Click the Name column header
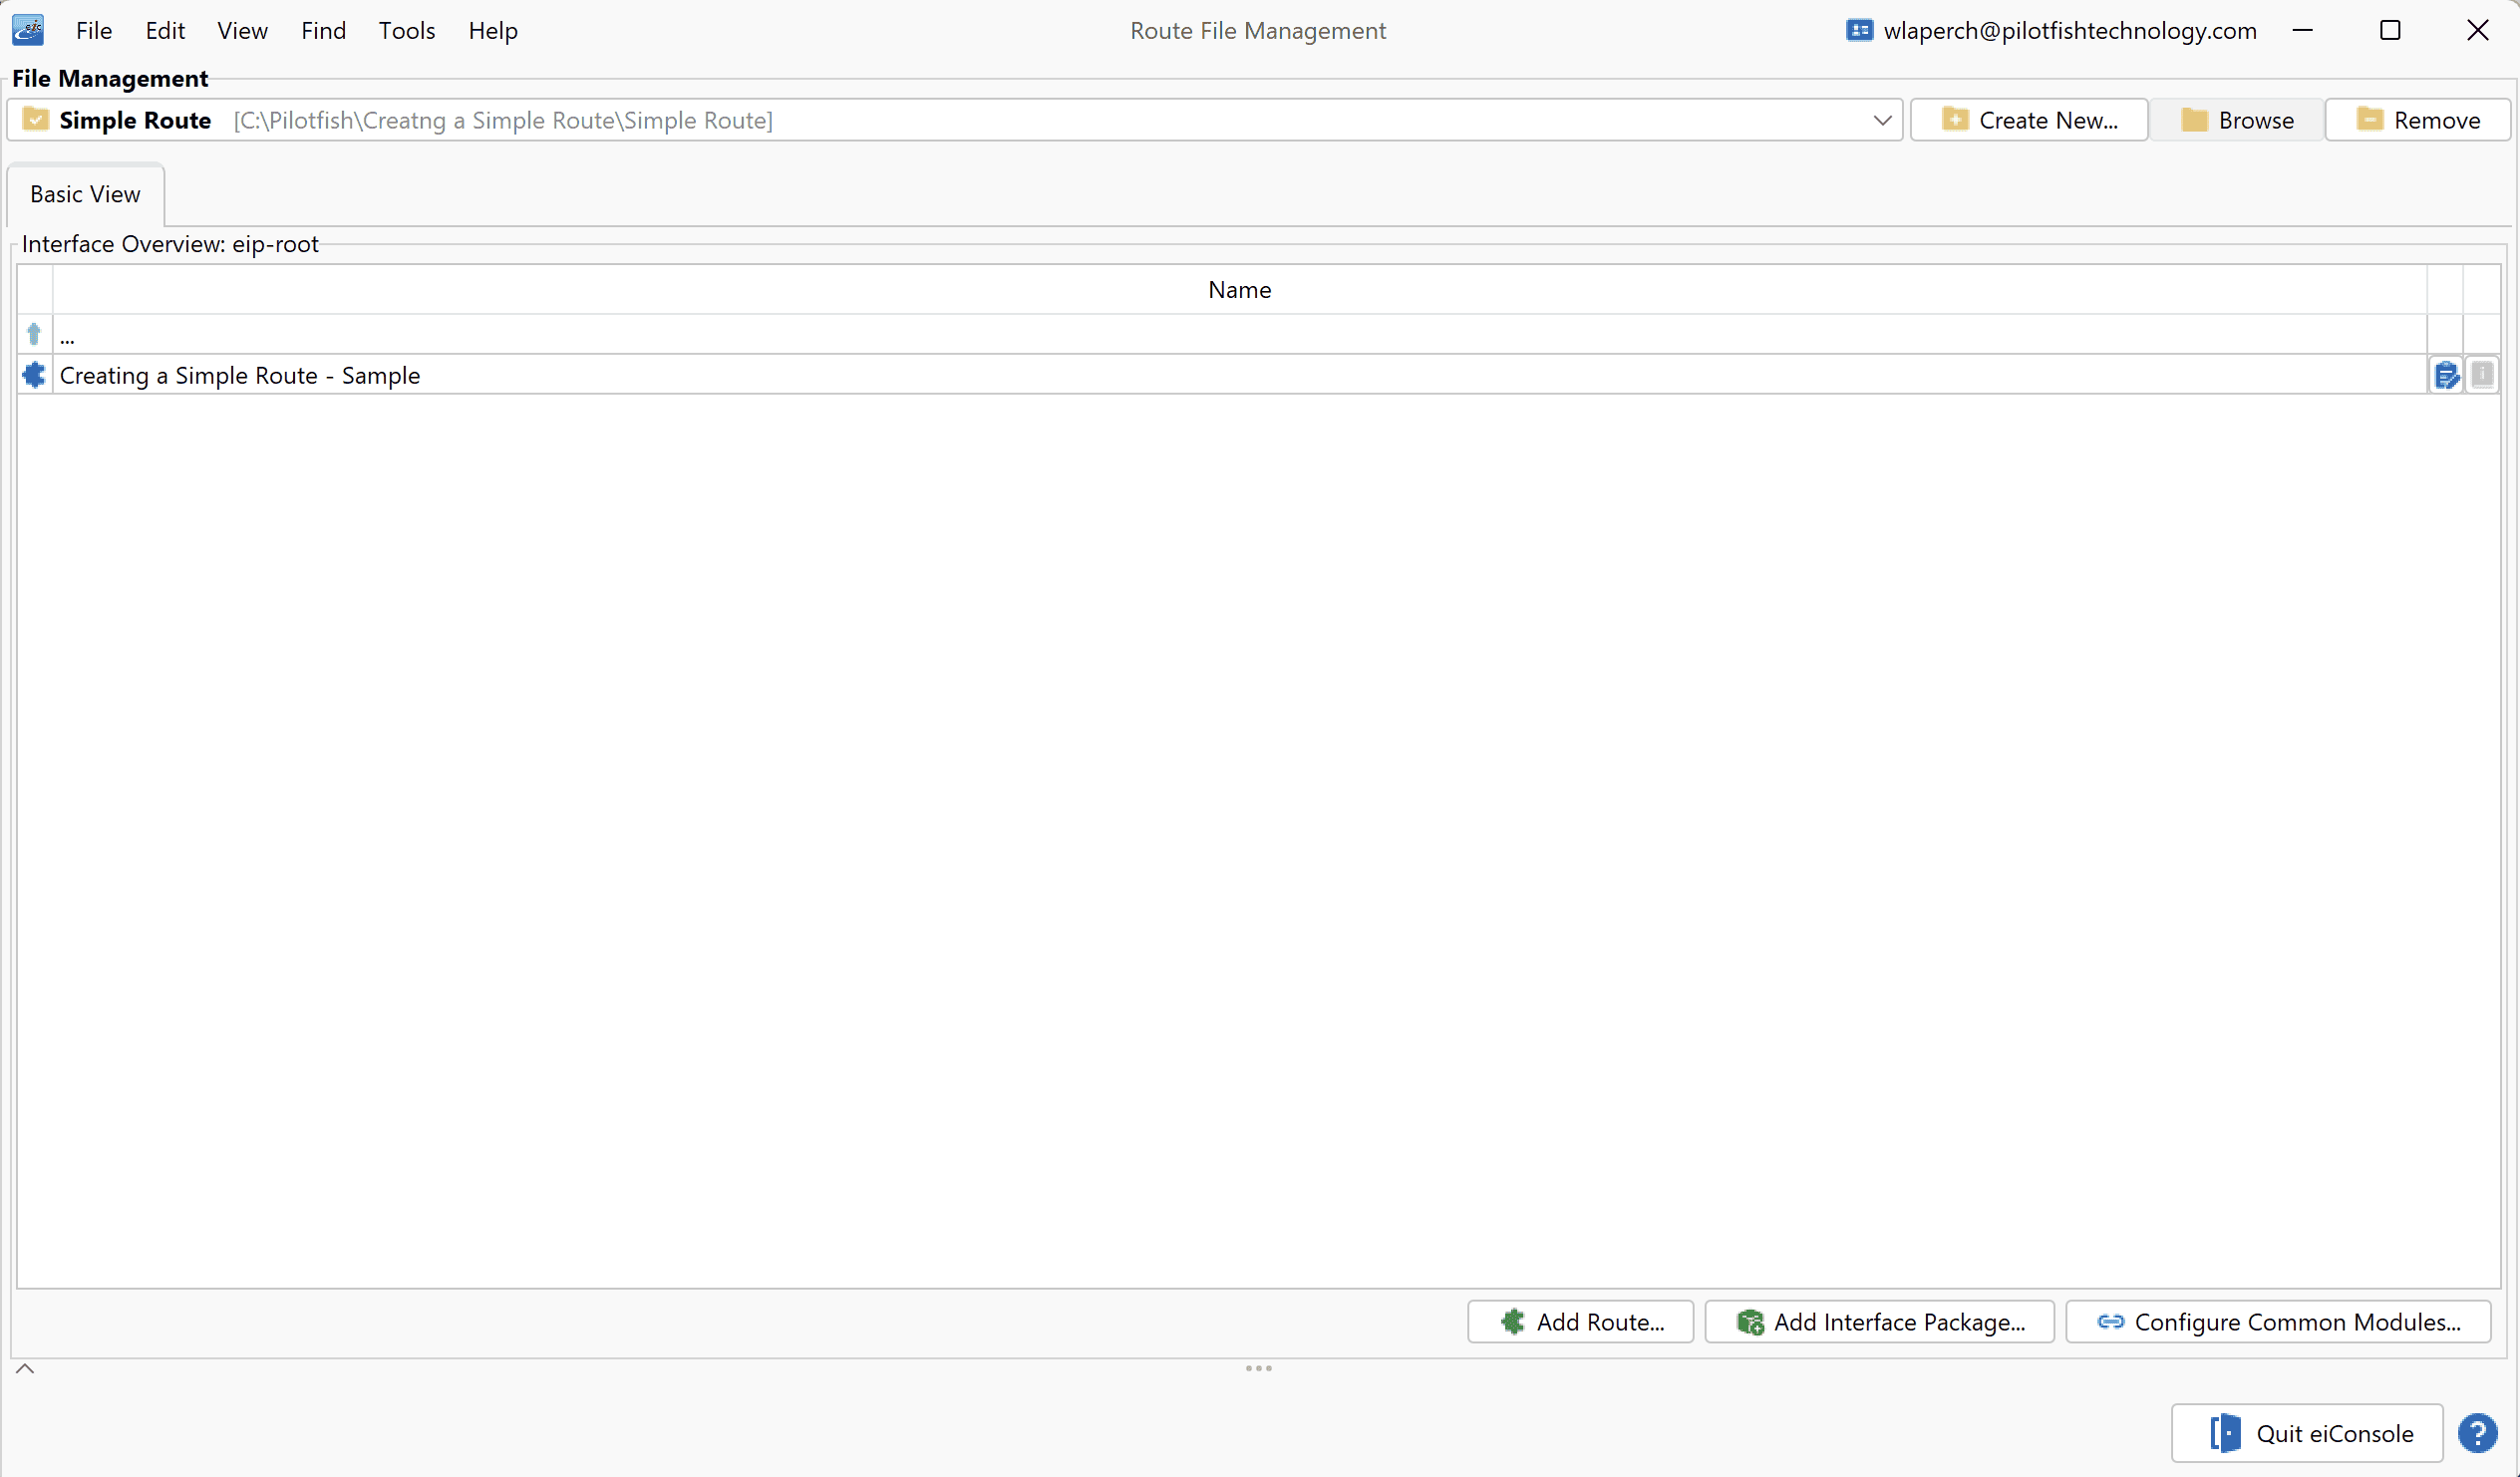 pos(1239,290)
